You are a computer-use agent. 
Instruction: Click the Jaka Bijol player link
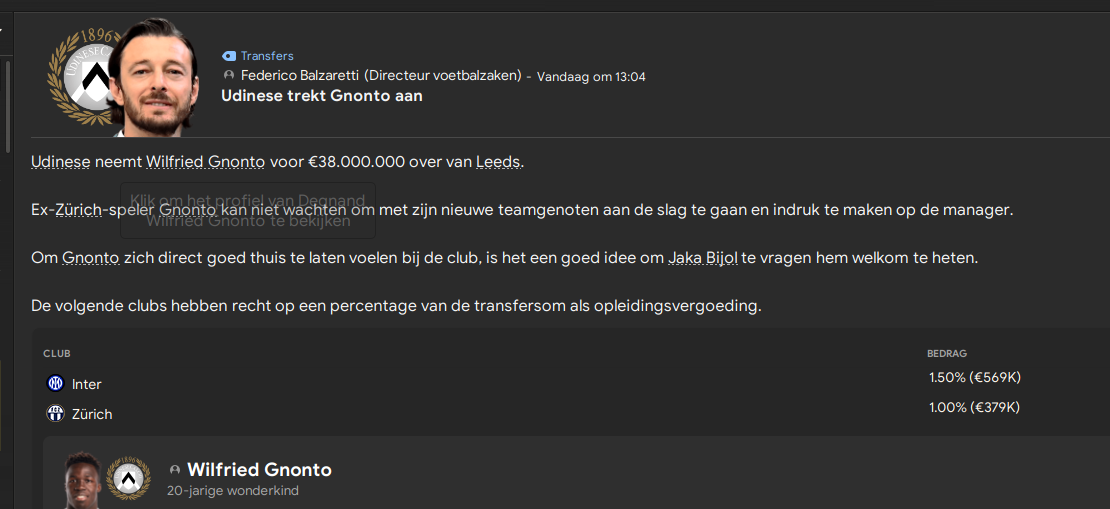[x=702, y=258]
